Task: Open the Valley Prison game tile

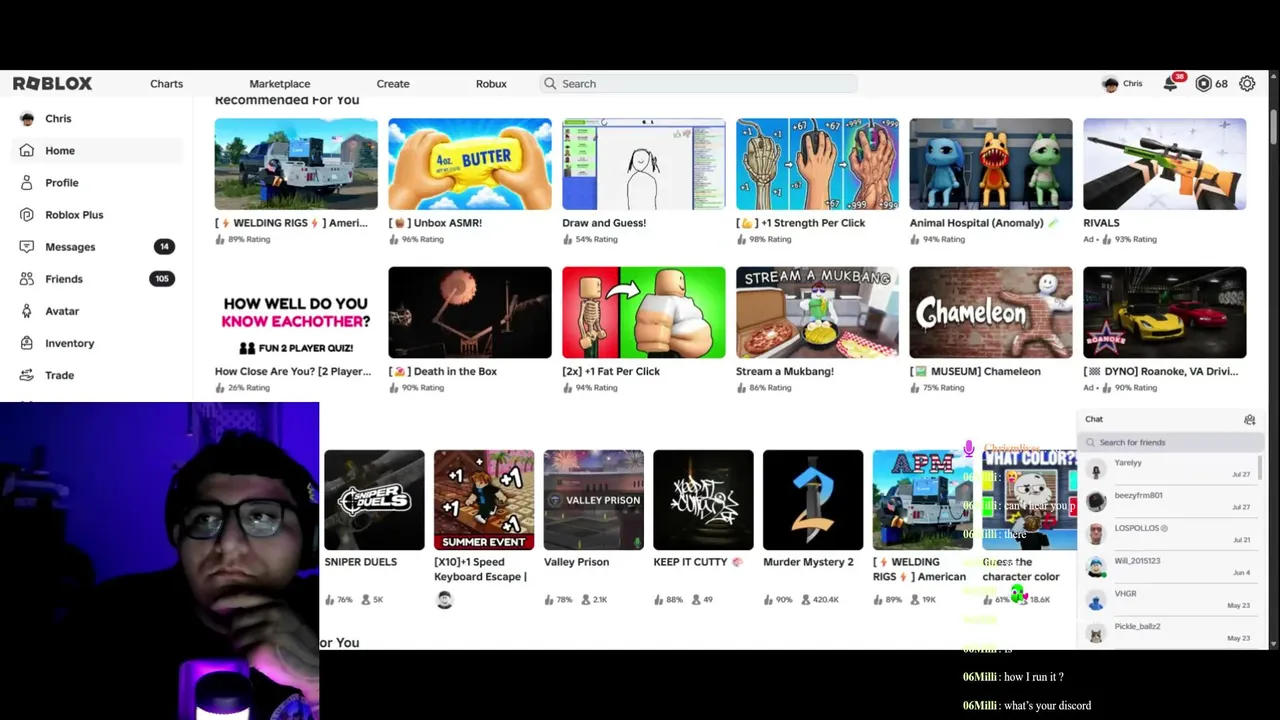Action: 594,500
